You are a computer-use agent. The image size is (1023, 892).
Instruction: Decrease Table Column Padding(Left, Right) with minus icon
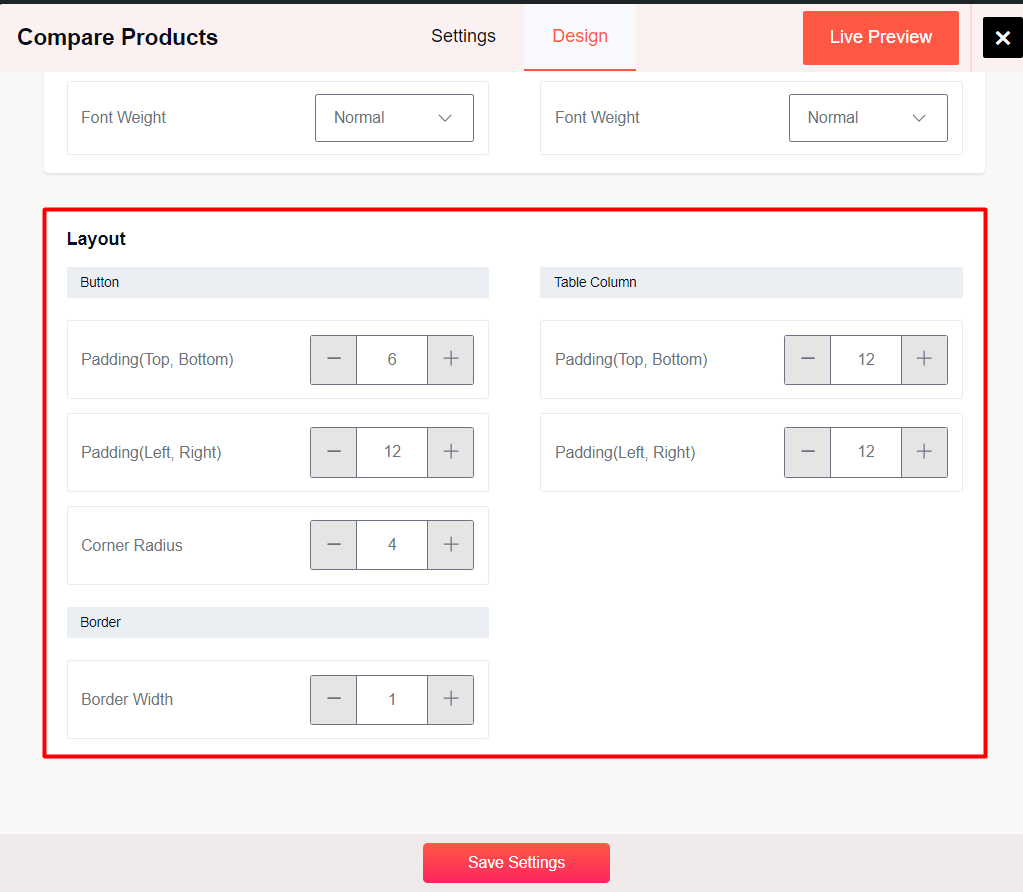tap(807, 452)
